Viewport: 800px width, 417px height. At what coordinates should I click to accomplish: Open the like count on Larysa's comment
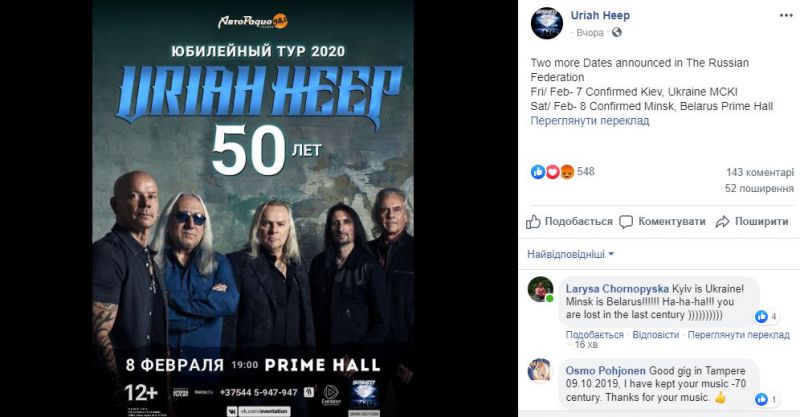pos(766,316)
